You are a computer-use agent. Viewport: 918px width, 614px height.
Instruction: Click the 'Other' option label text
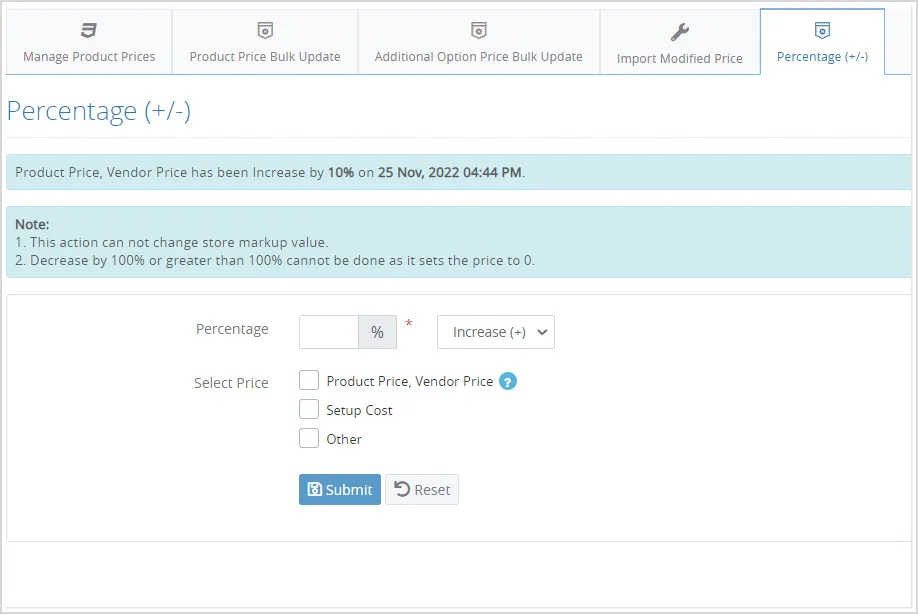click(344, 439)
